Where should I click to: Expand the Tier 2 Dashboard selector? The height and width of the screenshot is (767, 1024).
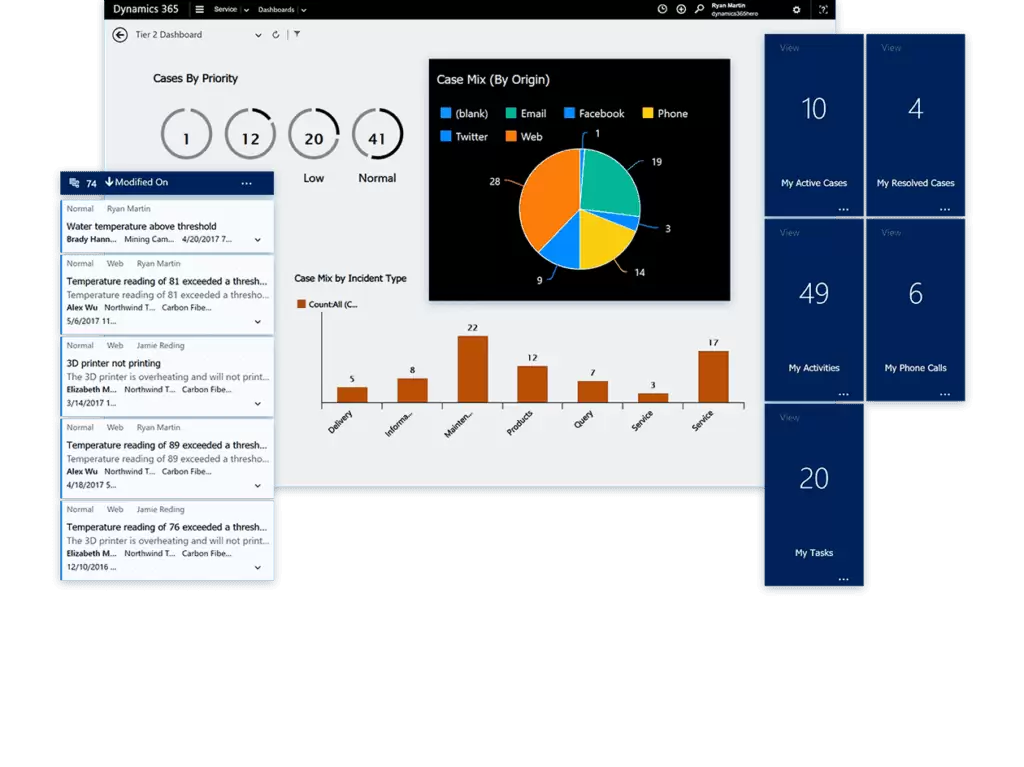coord(258,35)
